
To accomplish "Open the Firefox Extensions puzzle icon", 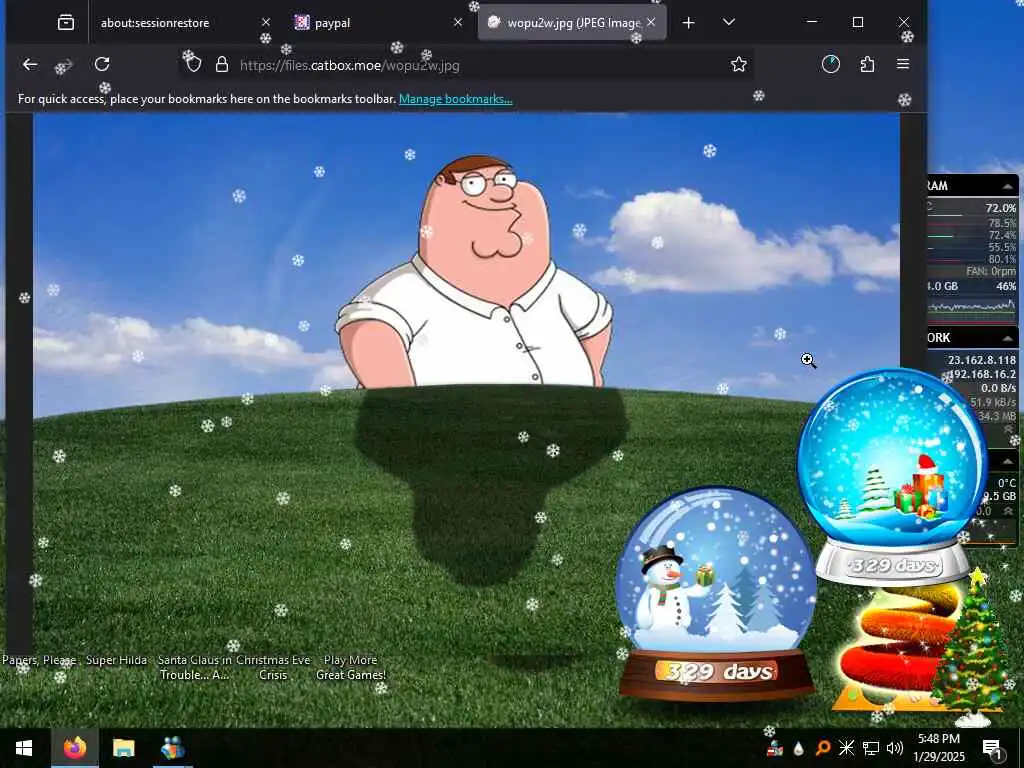I will tap(867, 64).
